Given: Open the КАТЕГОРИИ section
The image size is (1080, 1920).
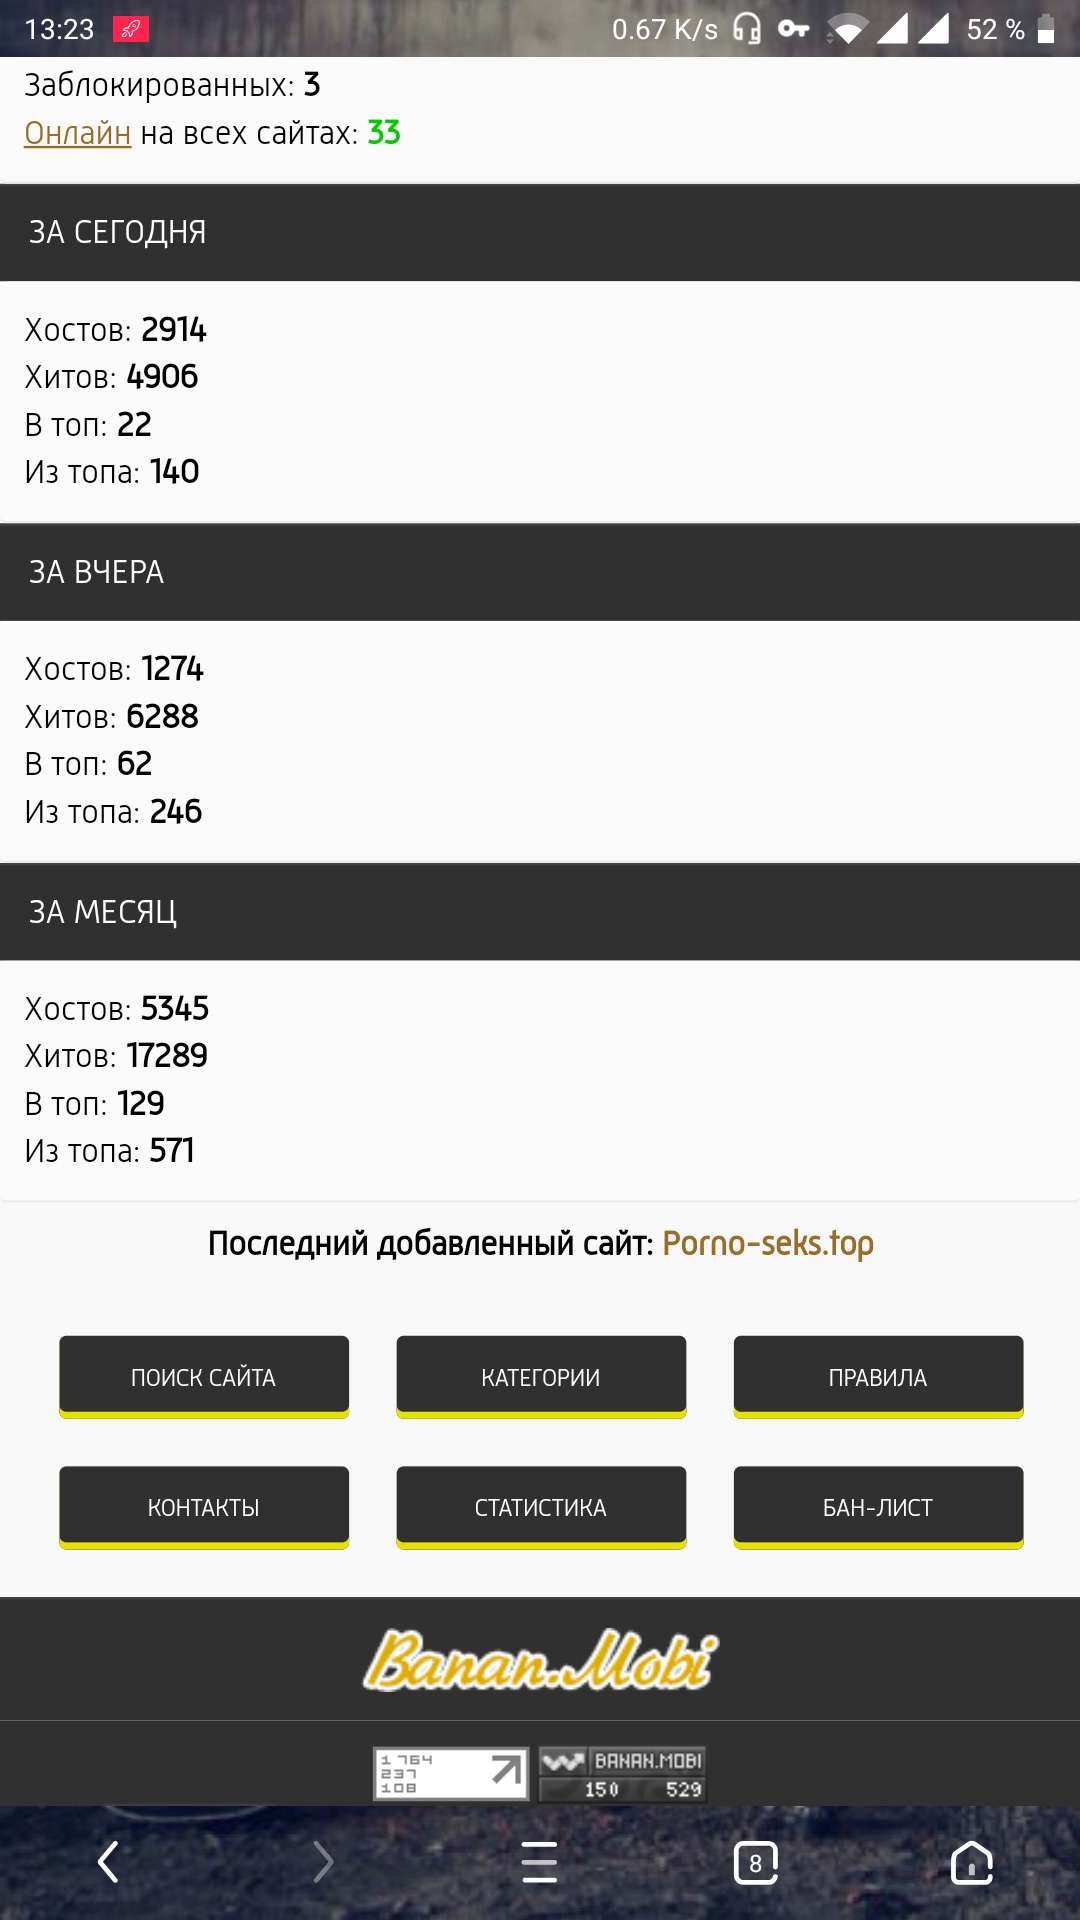Looking at the screenshot, I should click(x=541, y=1377).
